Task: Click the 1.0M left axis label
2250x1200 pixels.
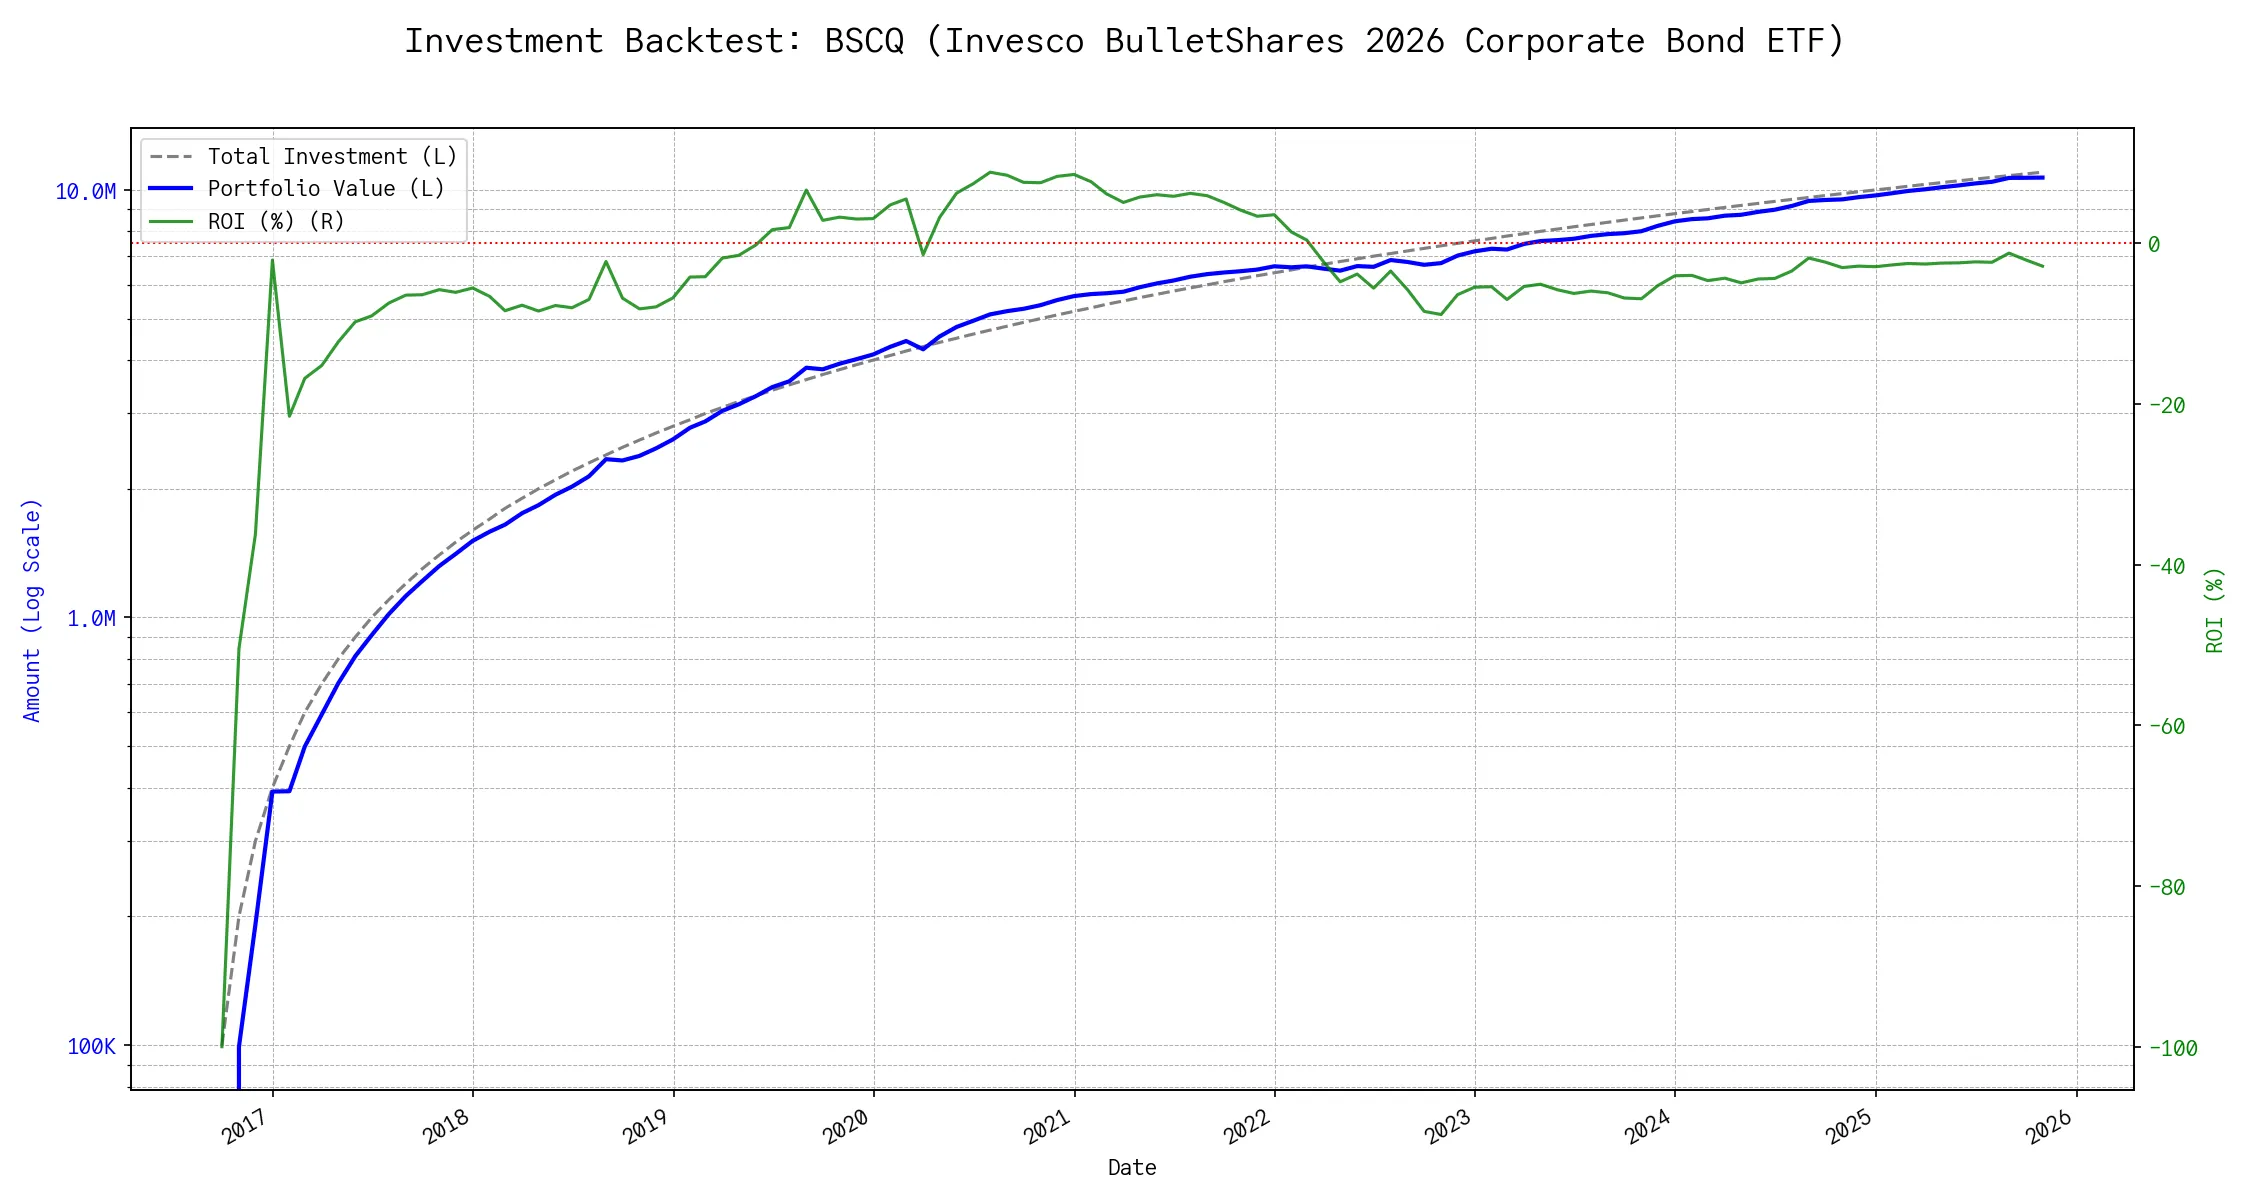Action: 91,619
